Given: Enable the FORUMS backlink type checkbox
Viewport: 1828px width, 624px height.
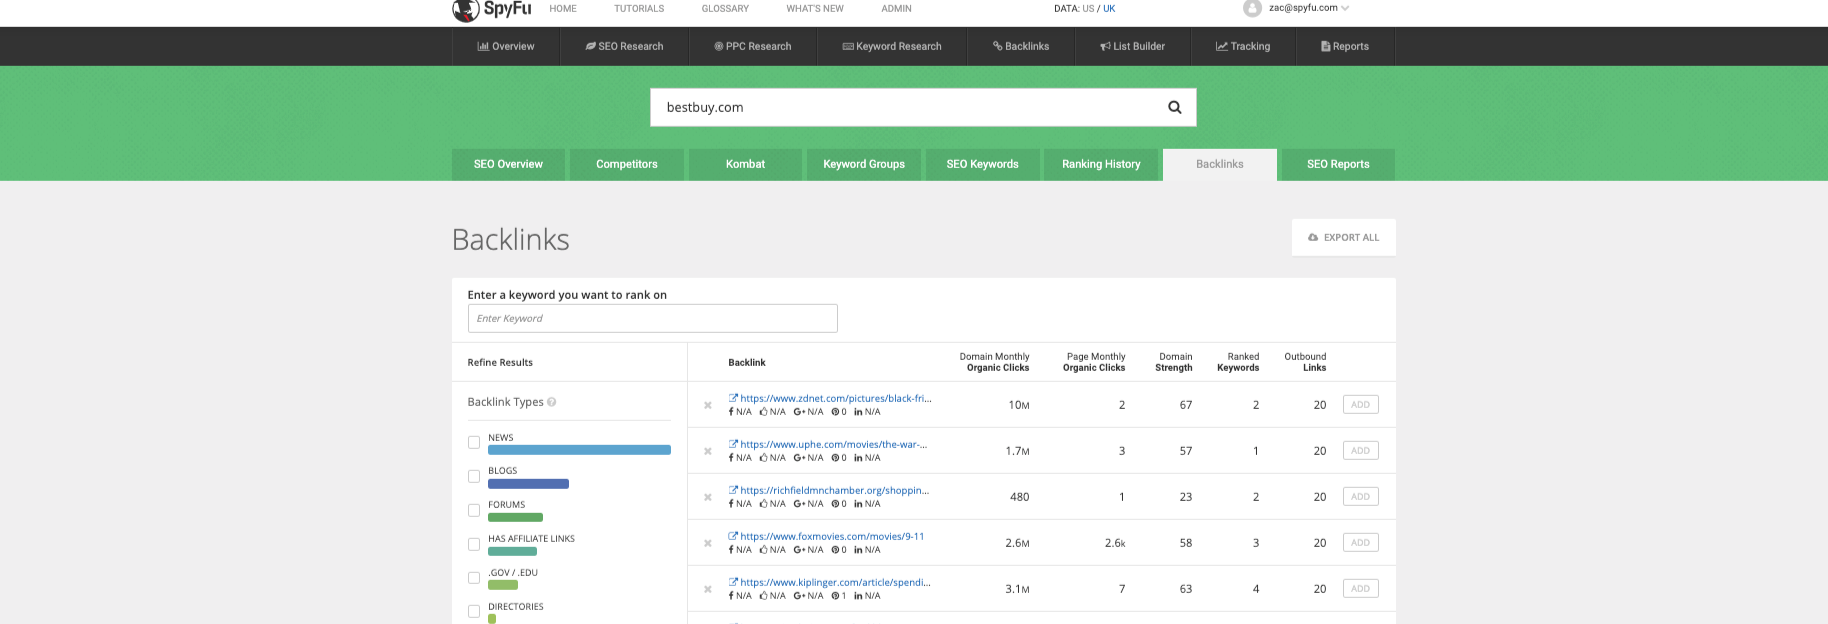Looking at the screenshot, I should [x=474, y=511].
